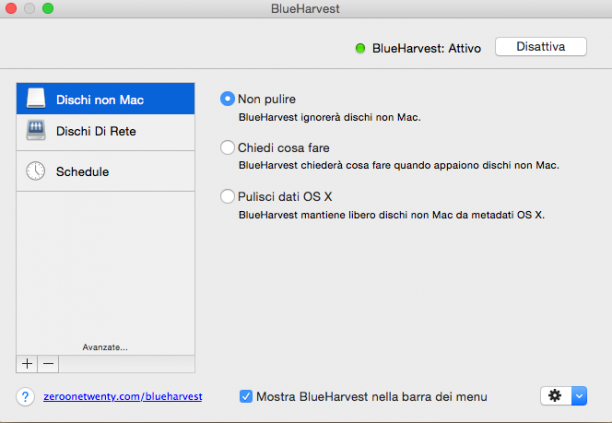Close the BlueHarvest window

pyautogui.click(x=11, y=8)
